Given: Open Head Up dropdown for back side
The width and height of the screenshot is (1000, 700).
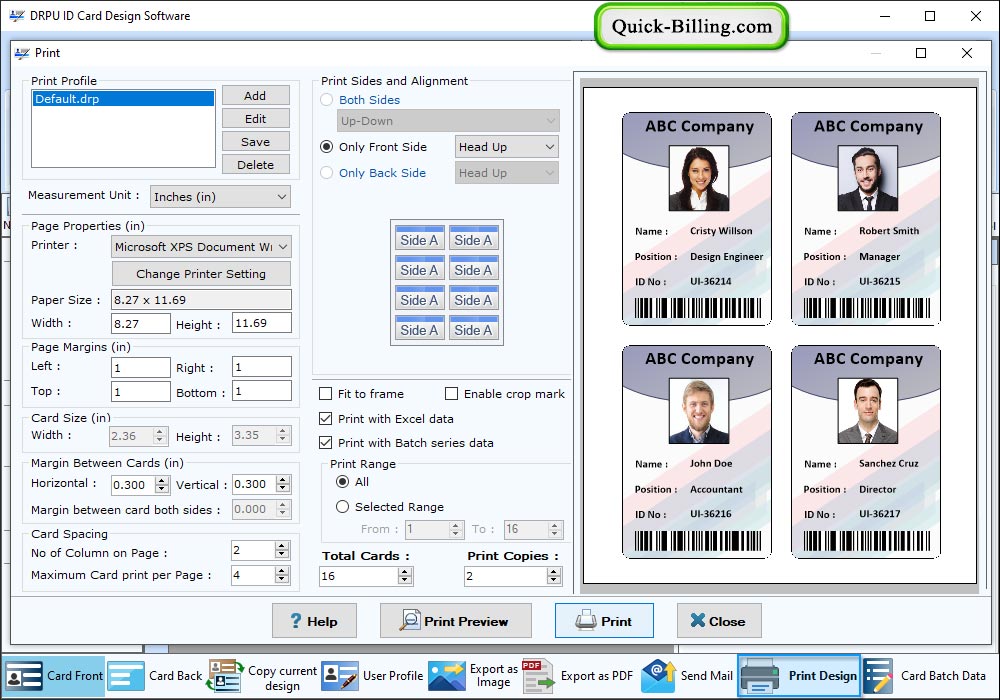Looking at the screenshot, I should coord(507,173).
